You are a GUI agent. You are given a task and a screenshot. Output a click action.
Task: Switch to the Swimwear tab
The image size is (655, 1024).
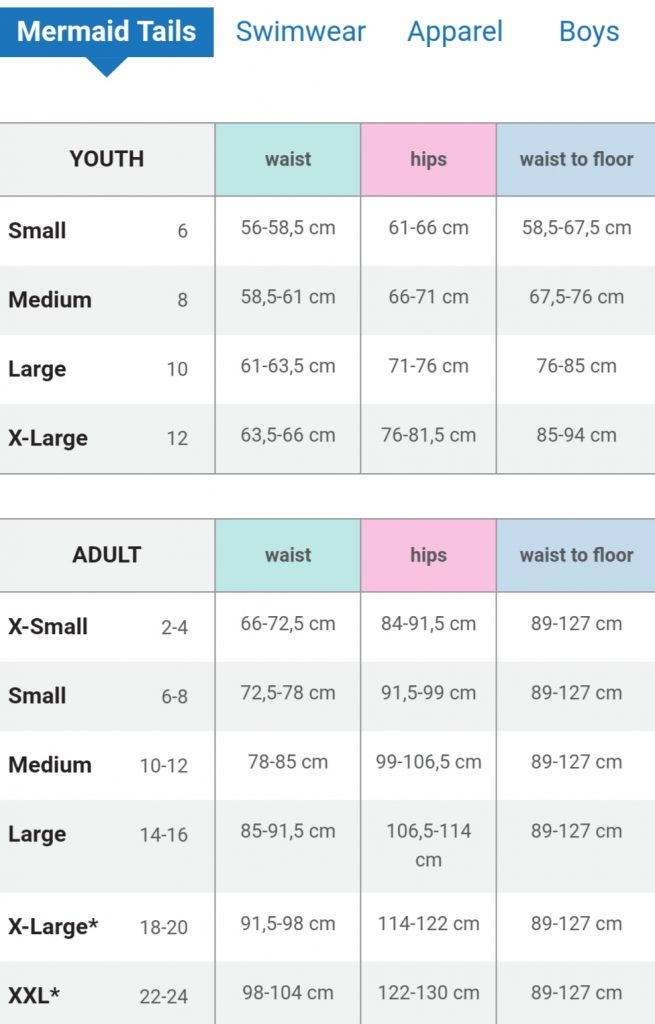coord(298,31)
